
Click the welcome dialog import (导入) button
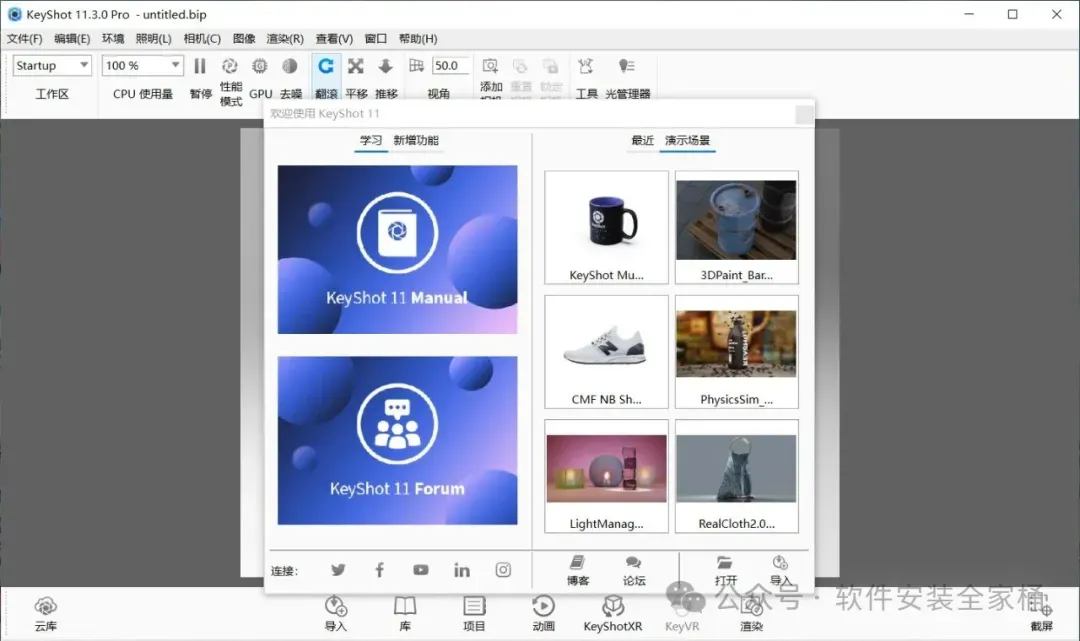[780, 571]
